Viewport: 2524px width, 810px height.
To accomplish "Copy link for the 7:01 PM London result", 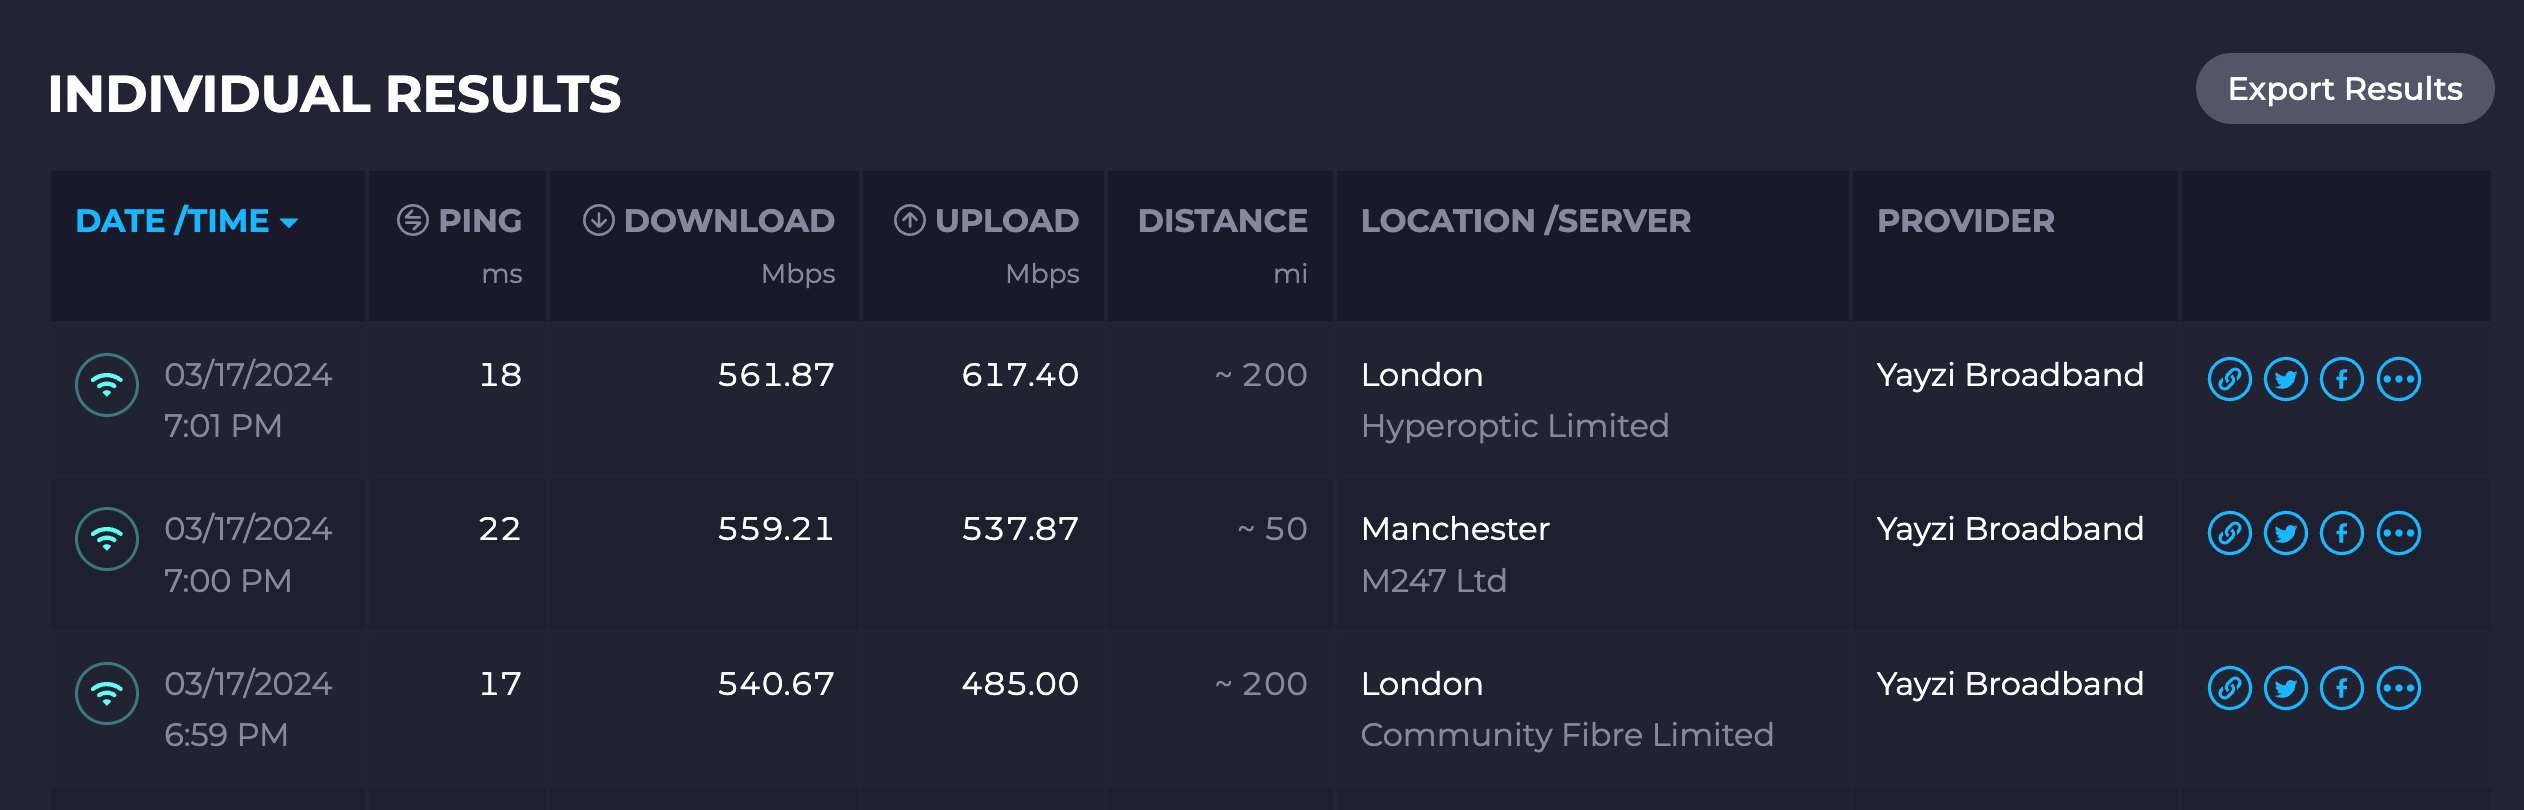I will coord(2229,380).
